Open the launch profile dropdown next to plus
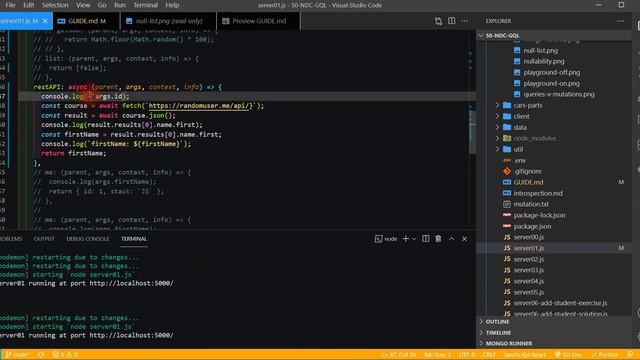 414,239
